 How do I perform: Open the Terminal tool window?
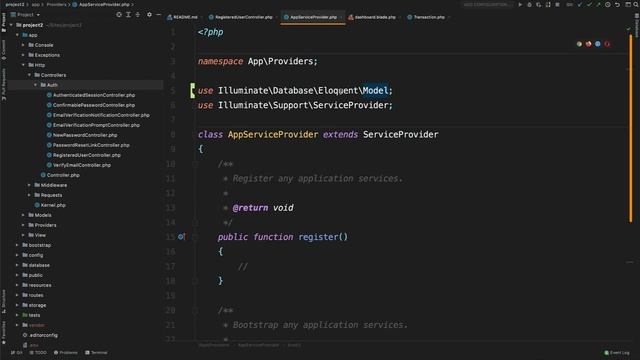96,353
